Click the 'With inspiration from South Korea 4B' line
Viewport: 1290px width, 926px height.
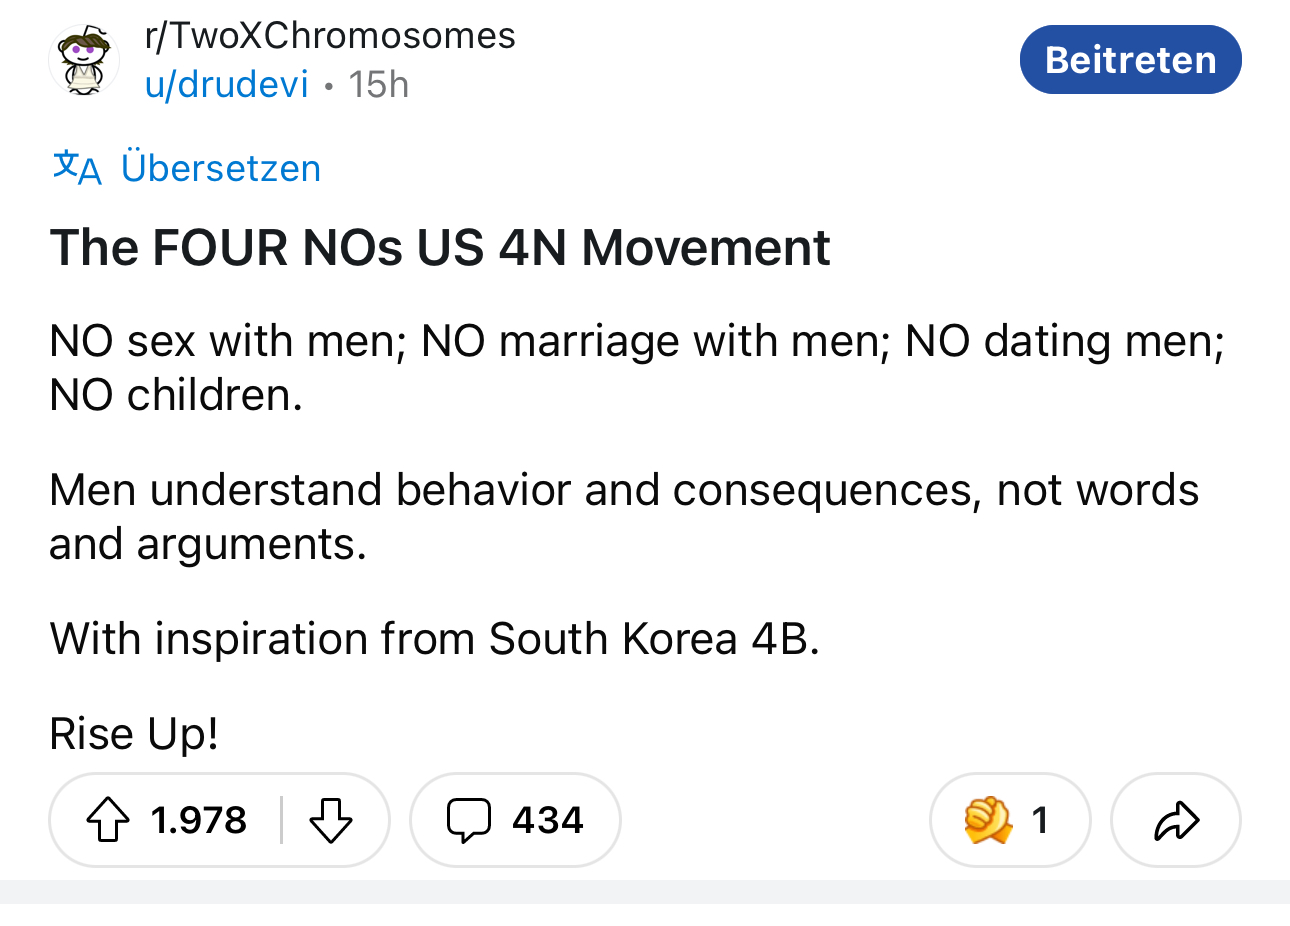(435, 638)
